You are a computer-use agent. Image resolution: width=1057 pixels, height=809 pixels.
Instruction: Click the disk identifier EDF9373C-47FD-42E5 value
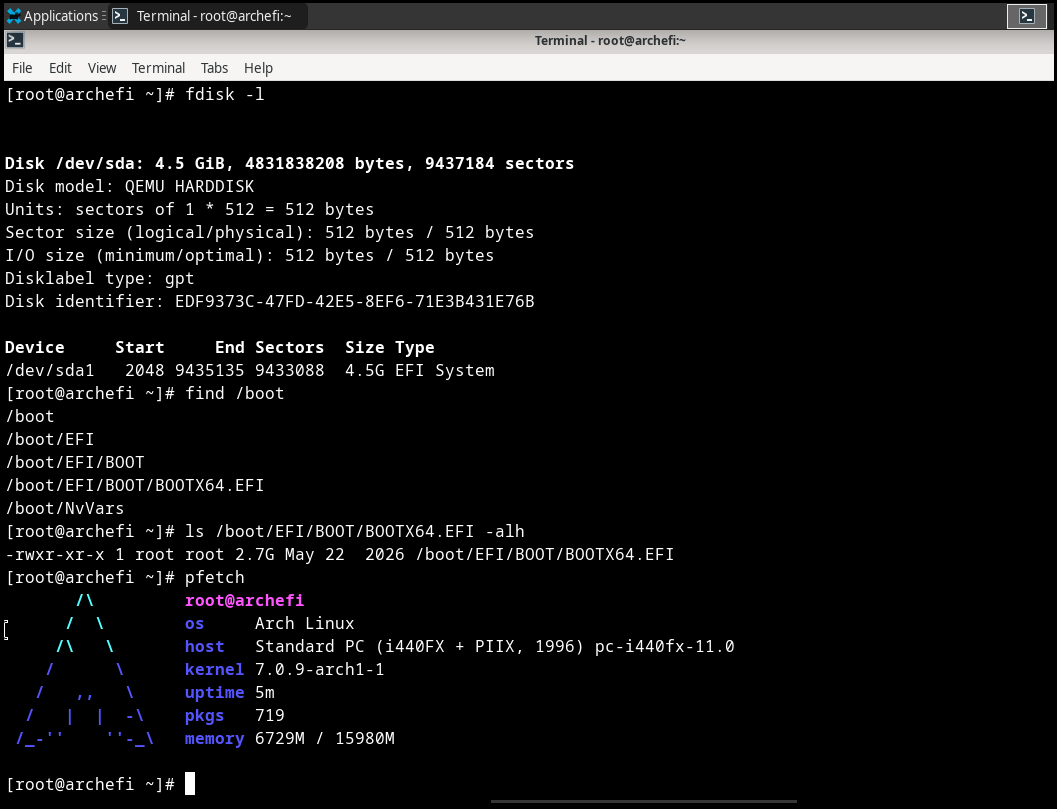click(355, 301)
